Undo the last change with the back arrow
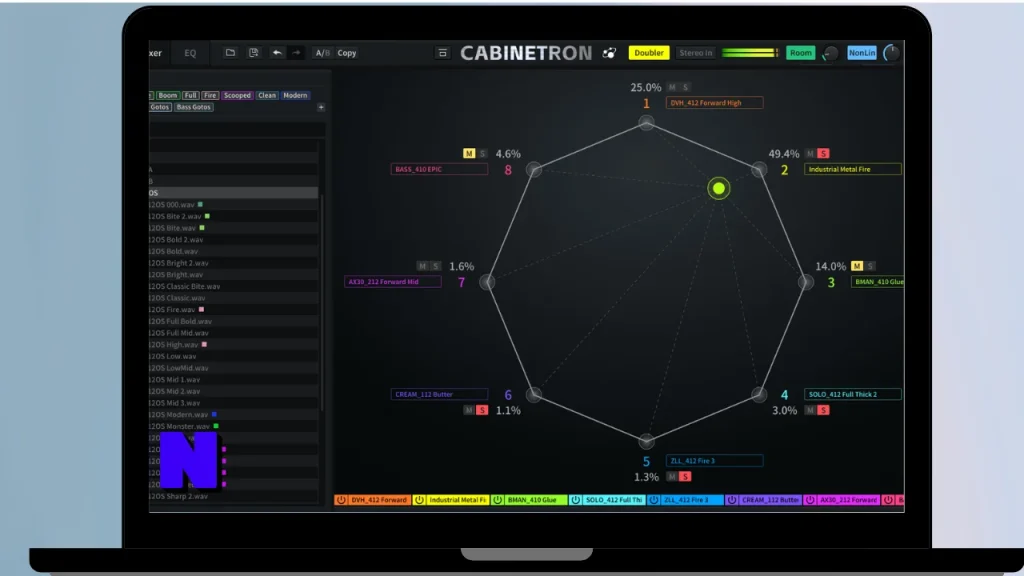The height and width of the screenshot is (576, 1024). pos(277,53)
